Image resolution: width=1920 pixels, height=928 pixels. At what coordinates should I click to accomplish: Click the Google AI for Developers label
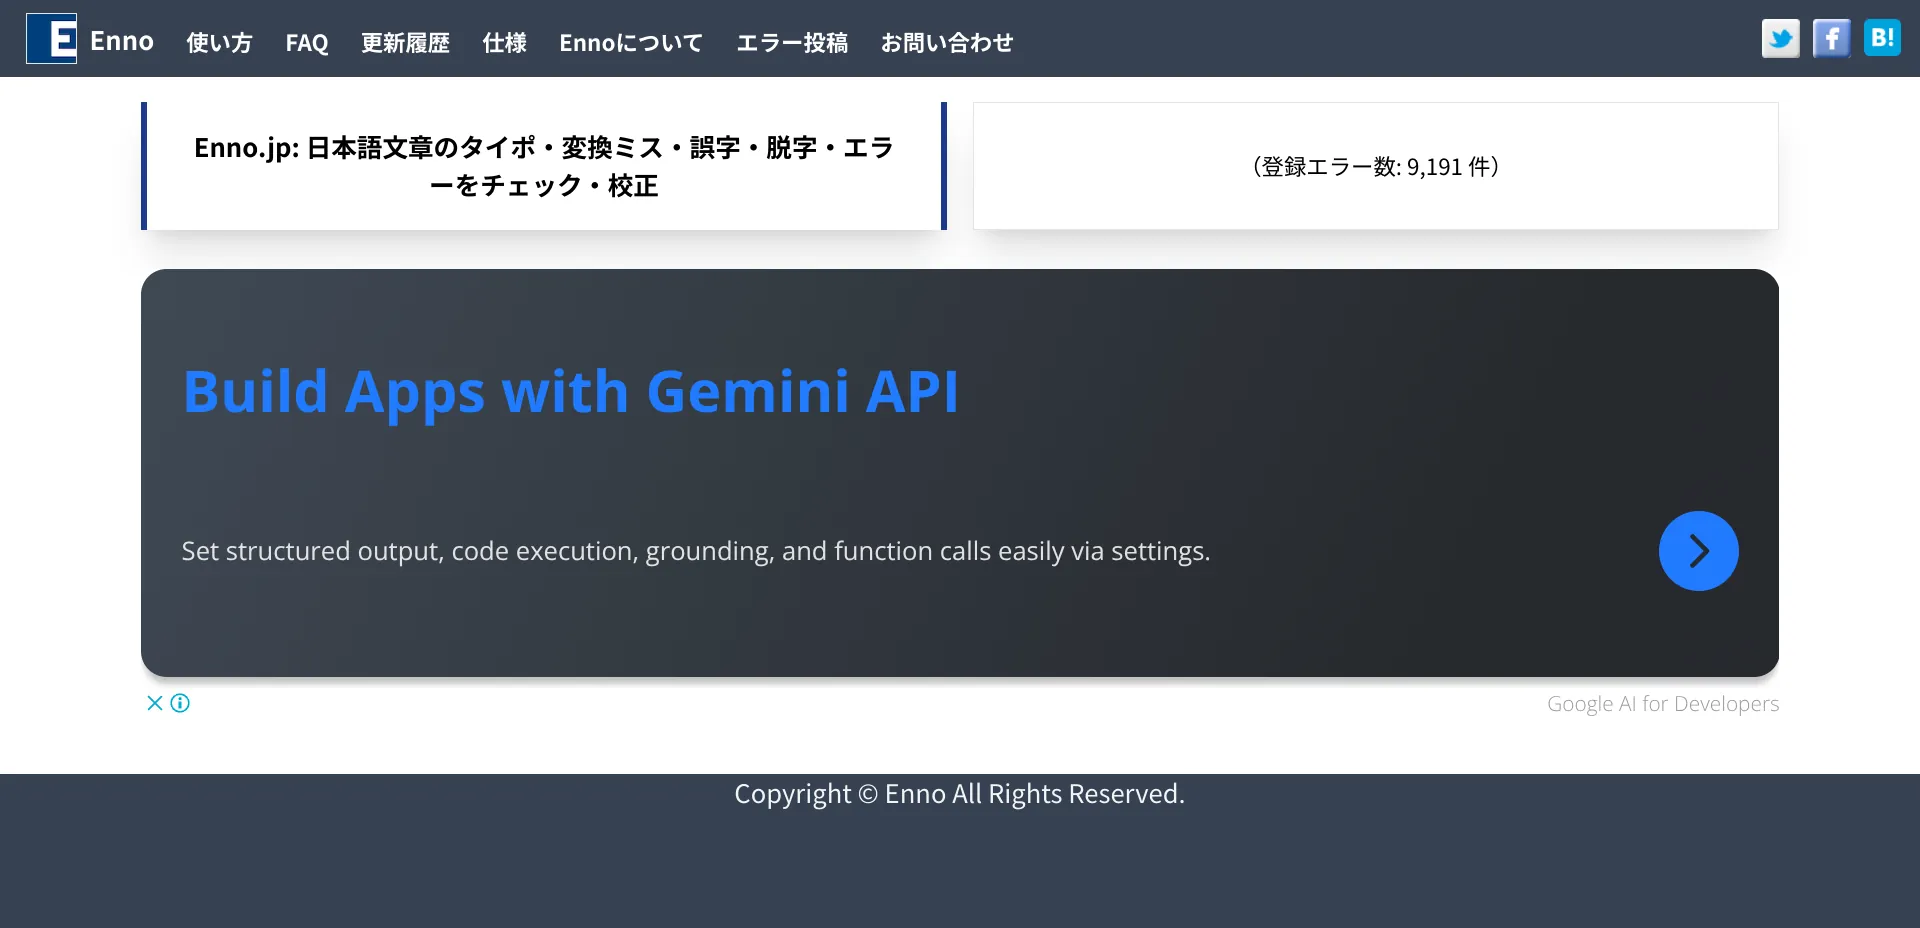[x=1663, y=704]
